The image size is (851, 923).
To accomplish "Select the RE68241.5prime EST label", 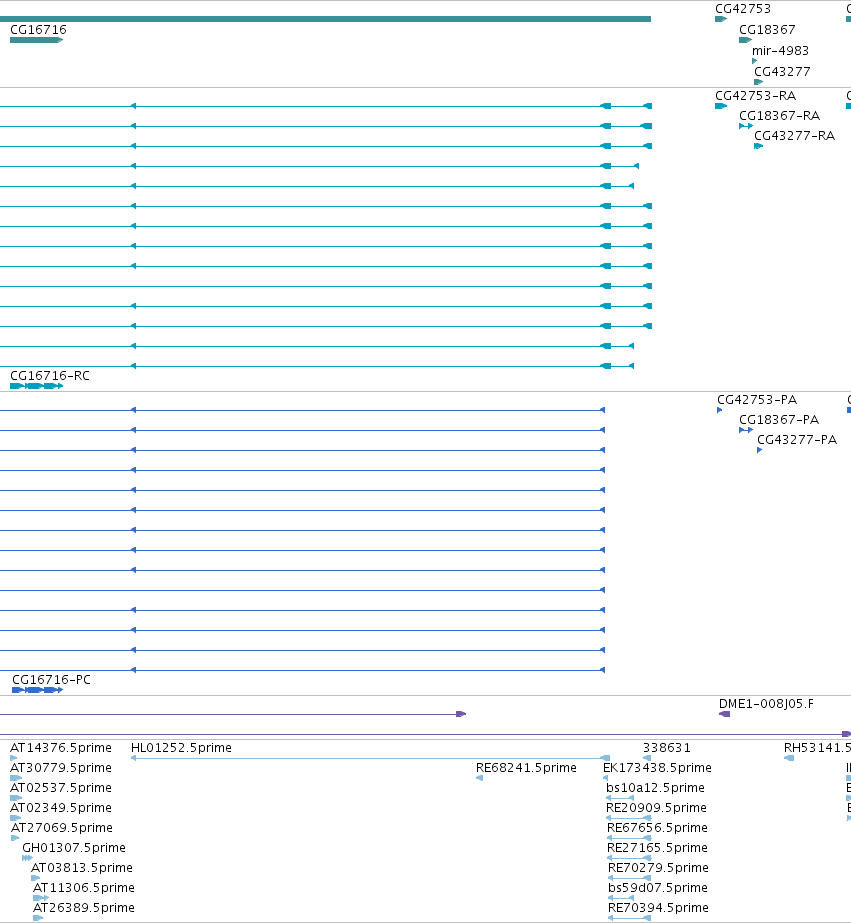I will 526,768.
